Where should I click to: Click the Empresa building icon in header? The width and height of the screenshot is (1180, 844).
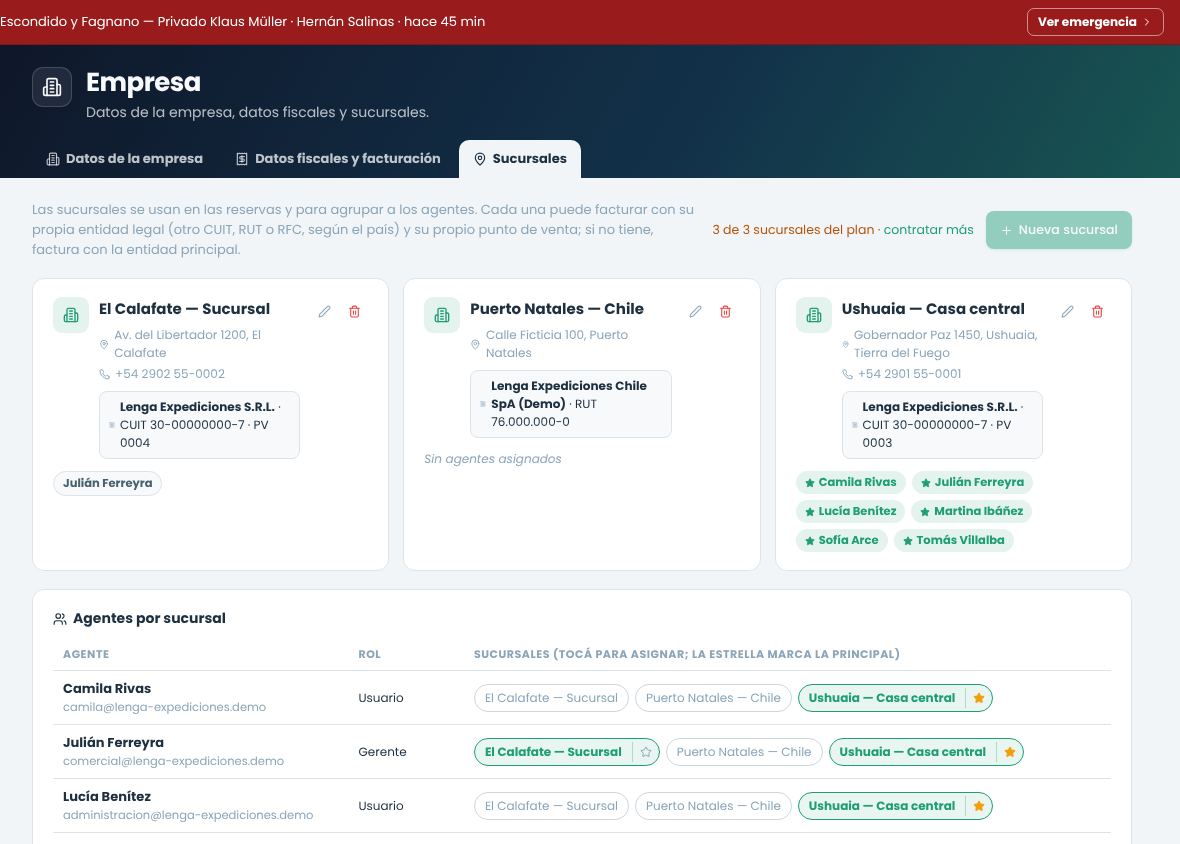[52, 87]
